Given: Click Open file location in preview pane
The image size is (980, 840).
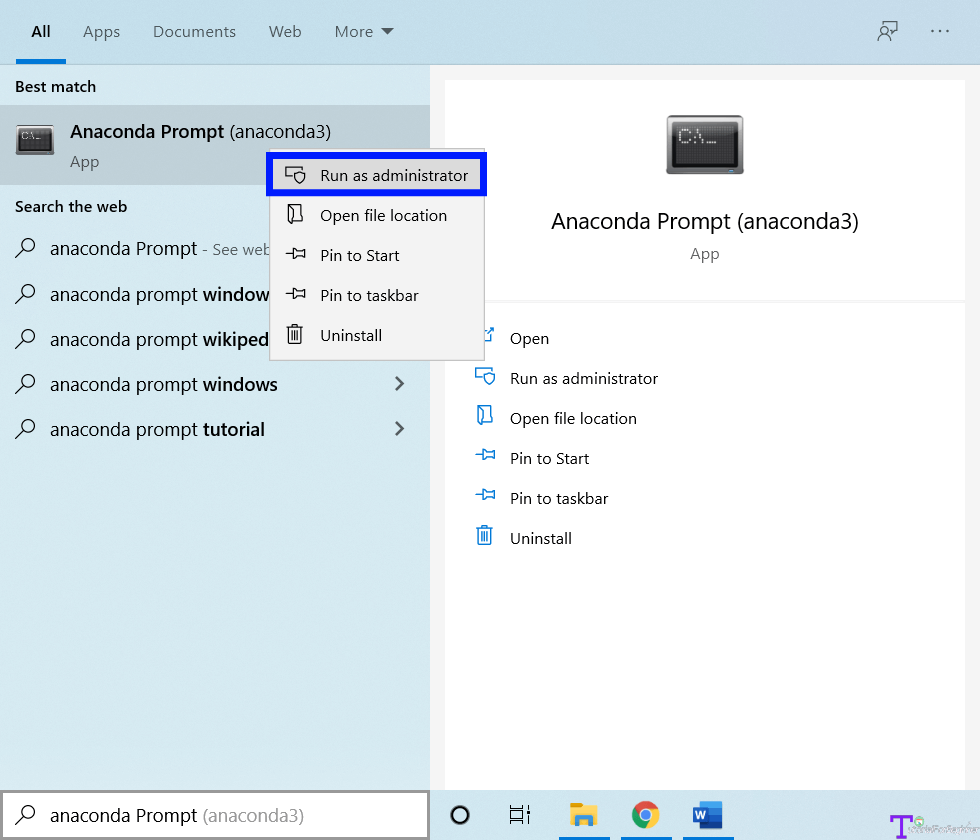Looking at the screenshot, I should 573,418.
